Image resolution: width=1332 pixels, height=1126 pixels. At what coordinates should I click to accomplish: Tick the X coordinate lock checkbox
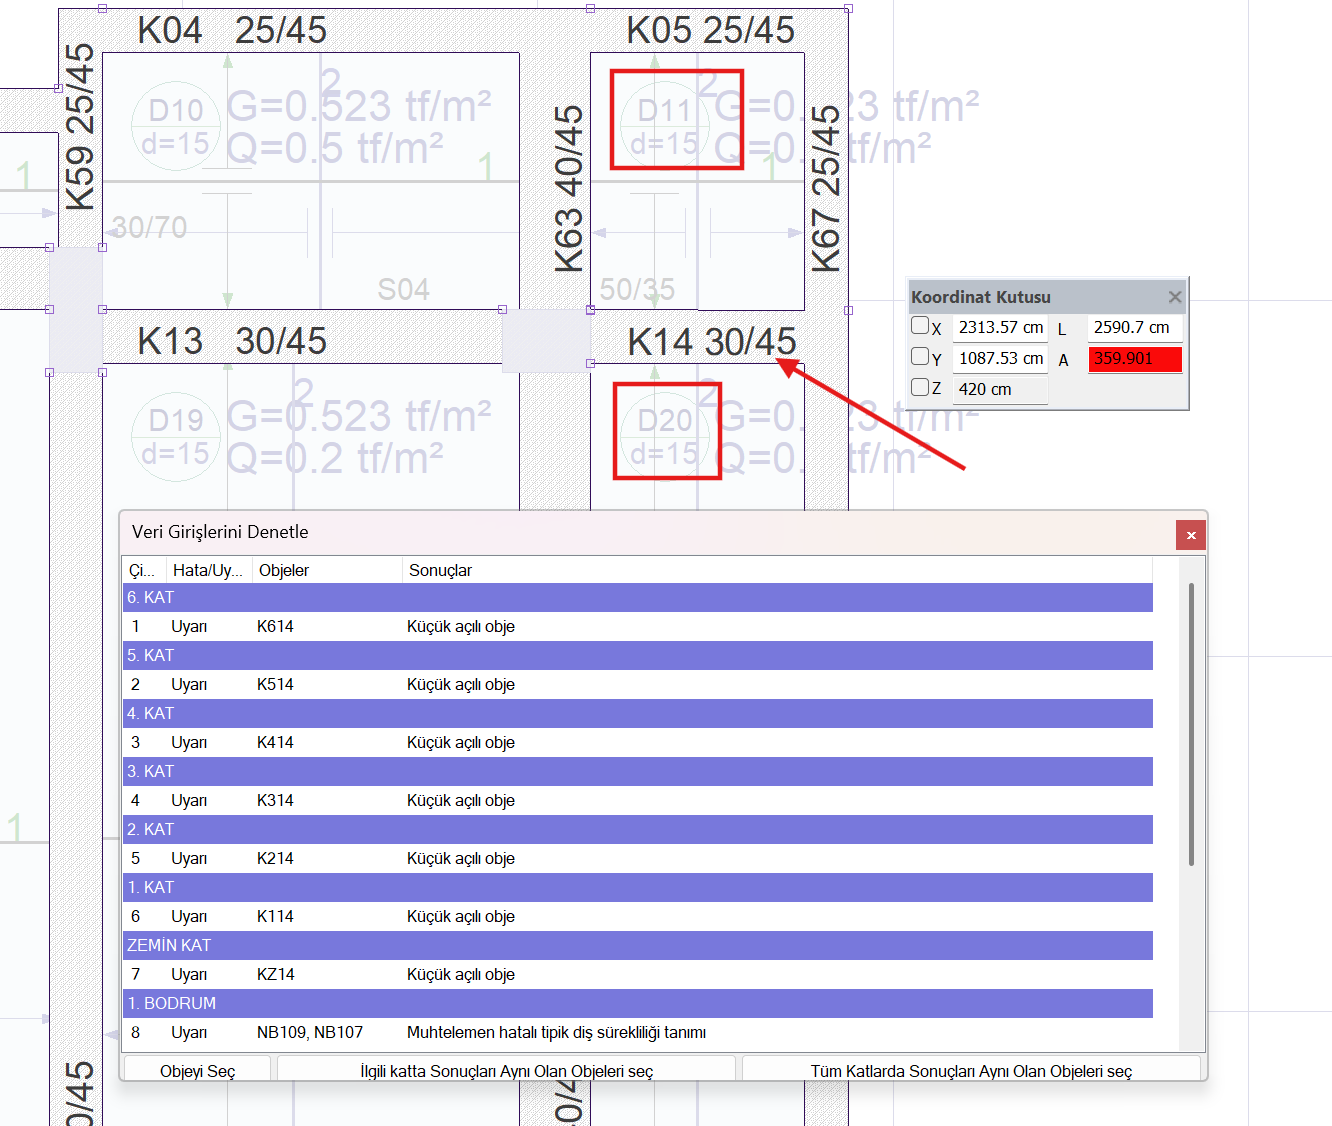(920, 325)
